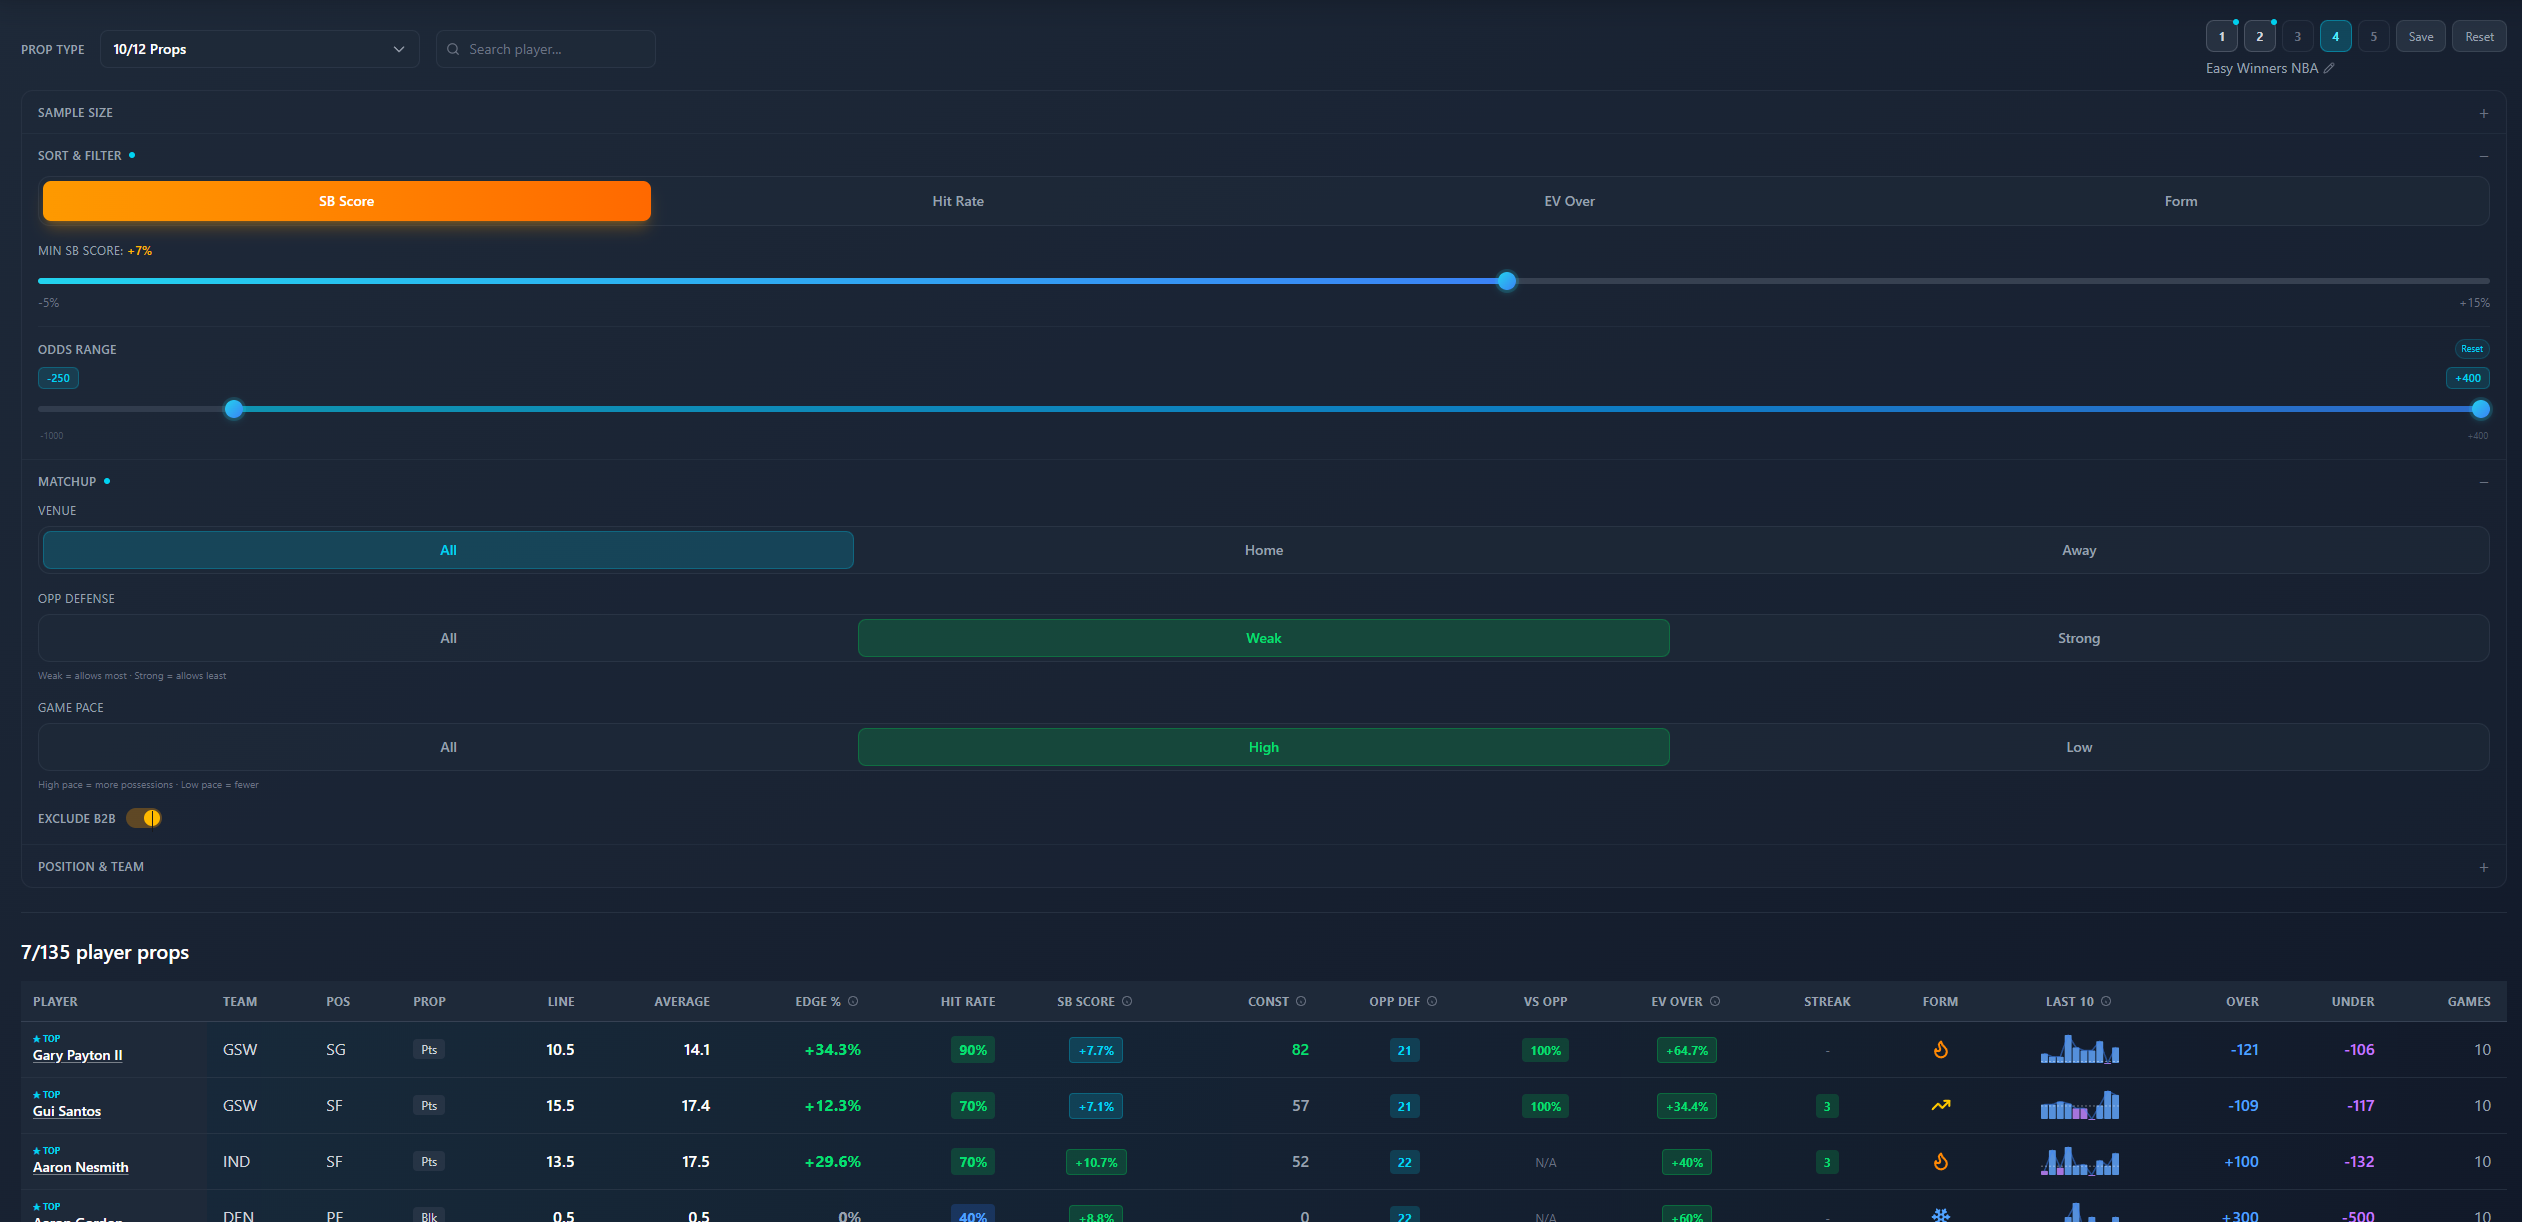Viewport: 2522px width, 1222px height.
Task: Switch sorting to Hit Rate
Action: [x=956, y=200]
